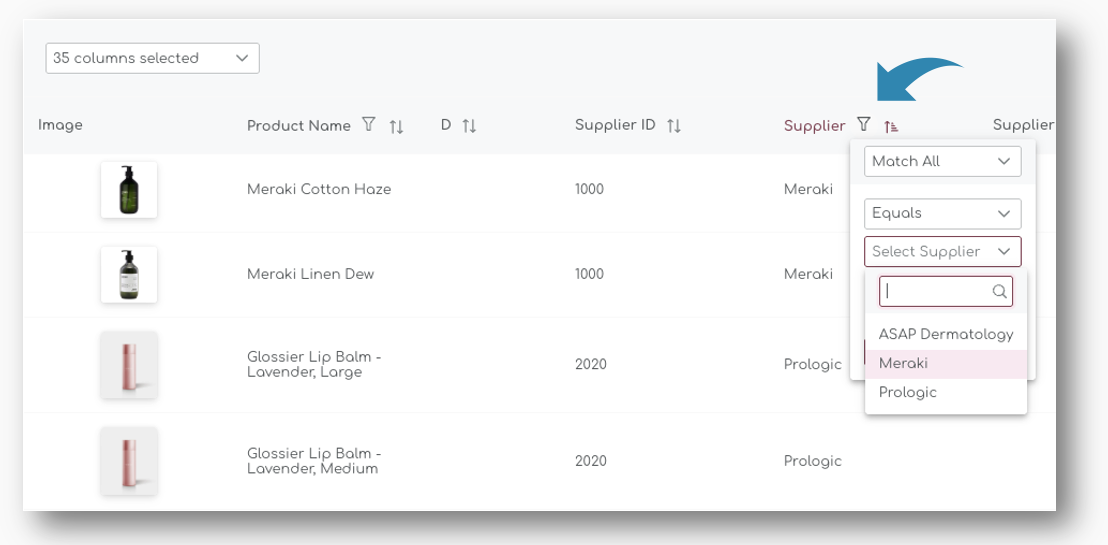Toggle the Supplier column sort icon
1108x545 pixels.
891,126
